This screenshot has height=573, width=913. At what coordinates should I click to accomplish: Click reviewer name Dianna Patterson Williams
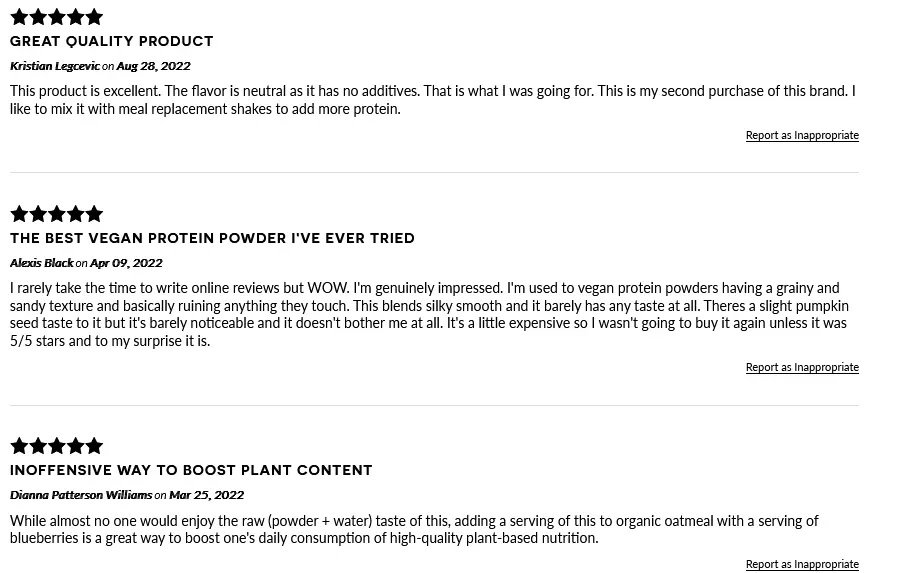(81, 495)
